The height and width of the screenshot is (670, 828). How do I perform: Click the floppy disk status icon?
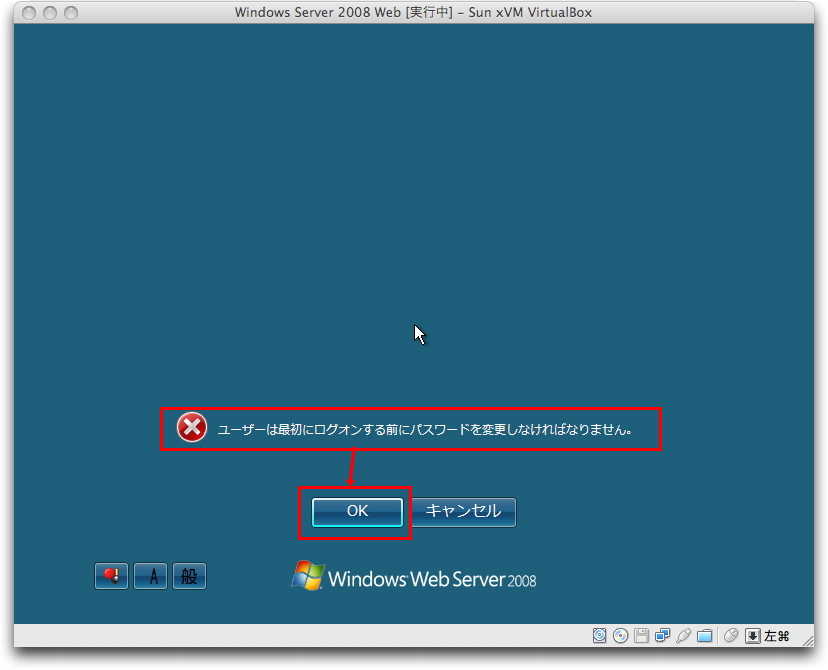(x=641, y=636)
